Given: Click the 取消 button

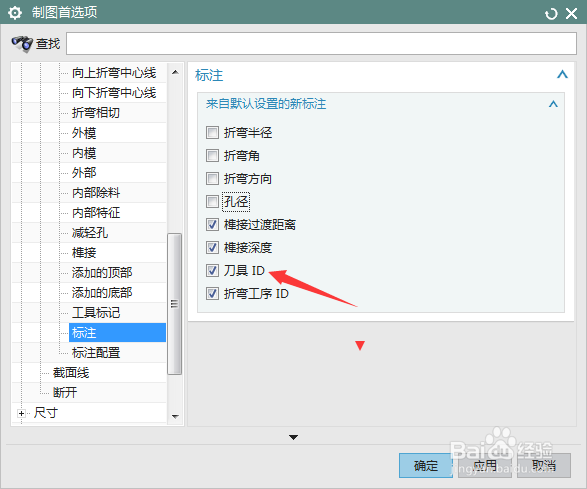Looking at the screenshot, I should [x=544, y=465].
